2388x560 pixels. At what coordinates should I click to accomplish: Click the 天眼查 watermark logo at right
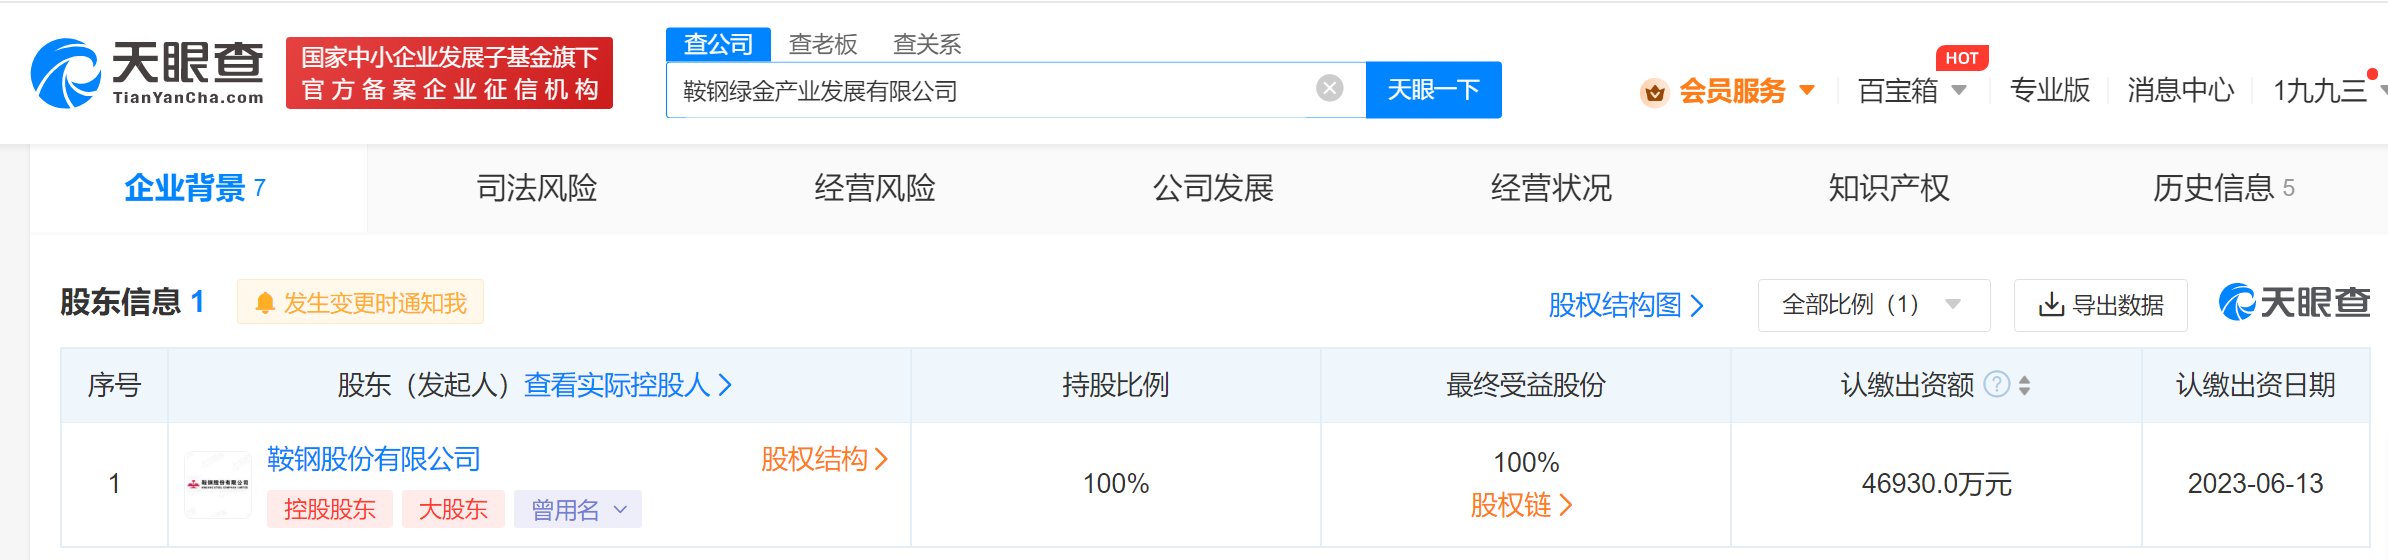(2294, 302)
